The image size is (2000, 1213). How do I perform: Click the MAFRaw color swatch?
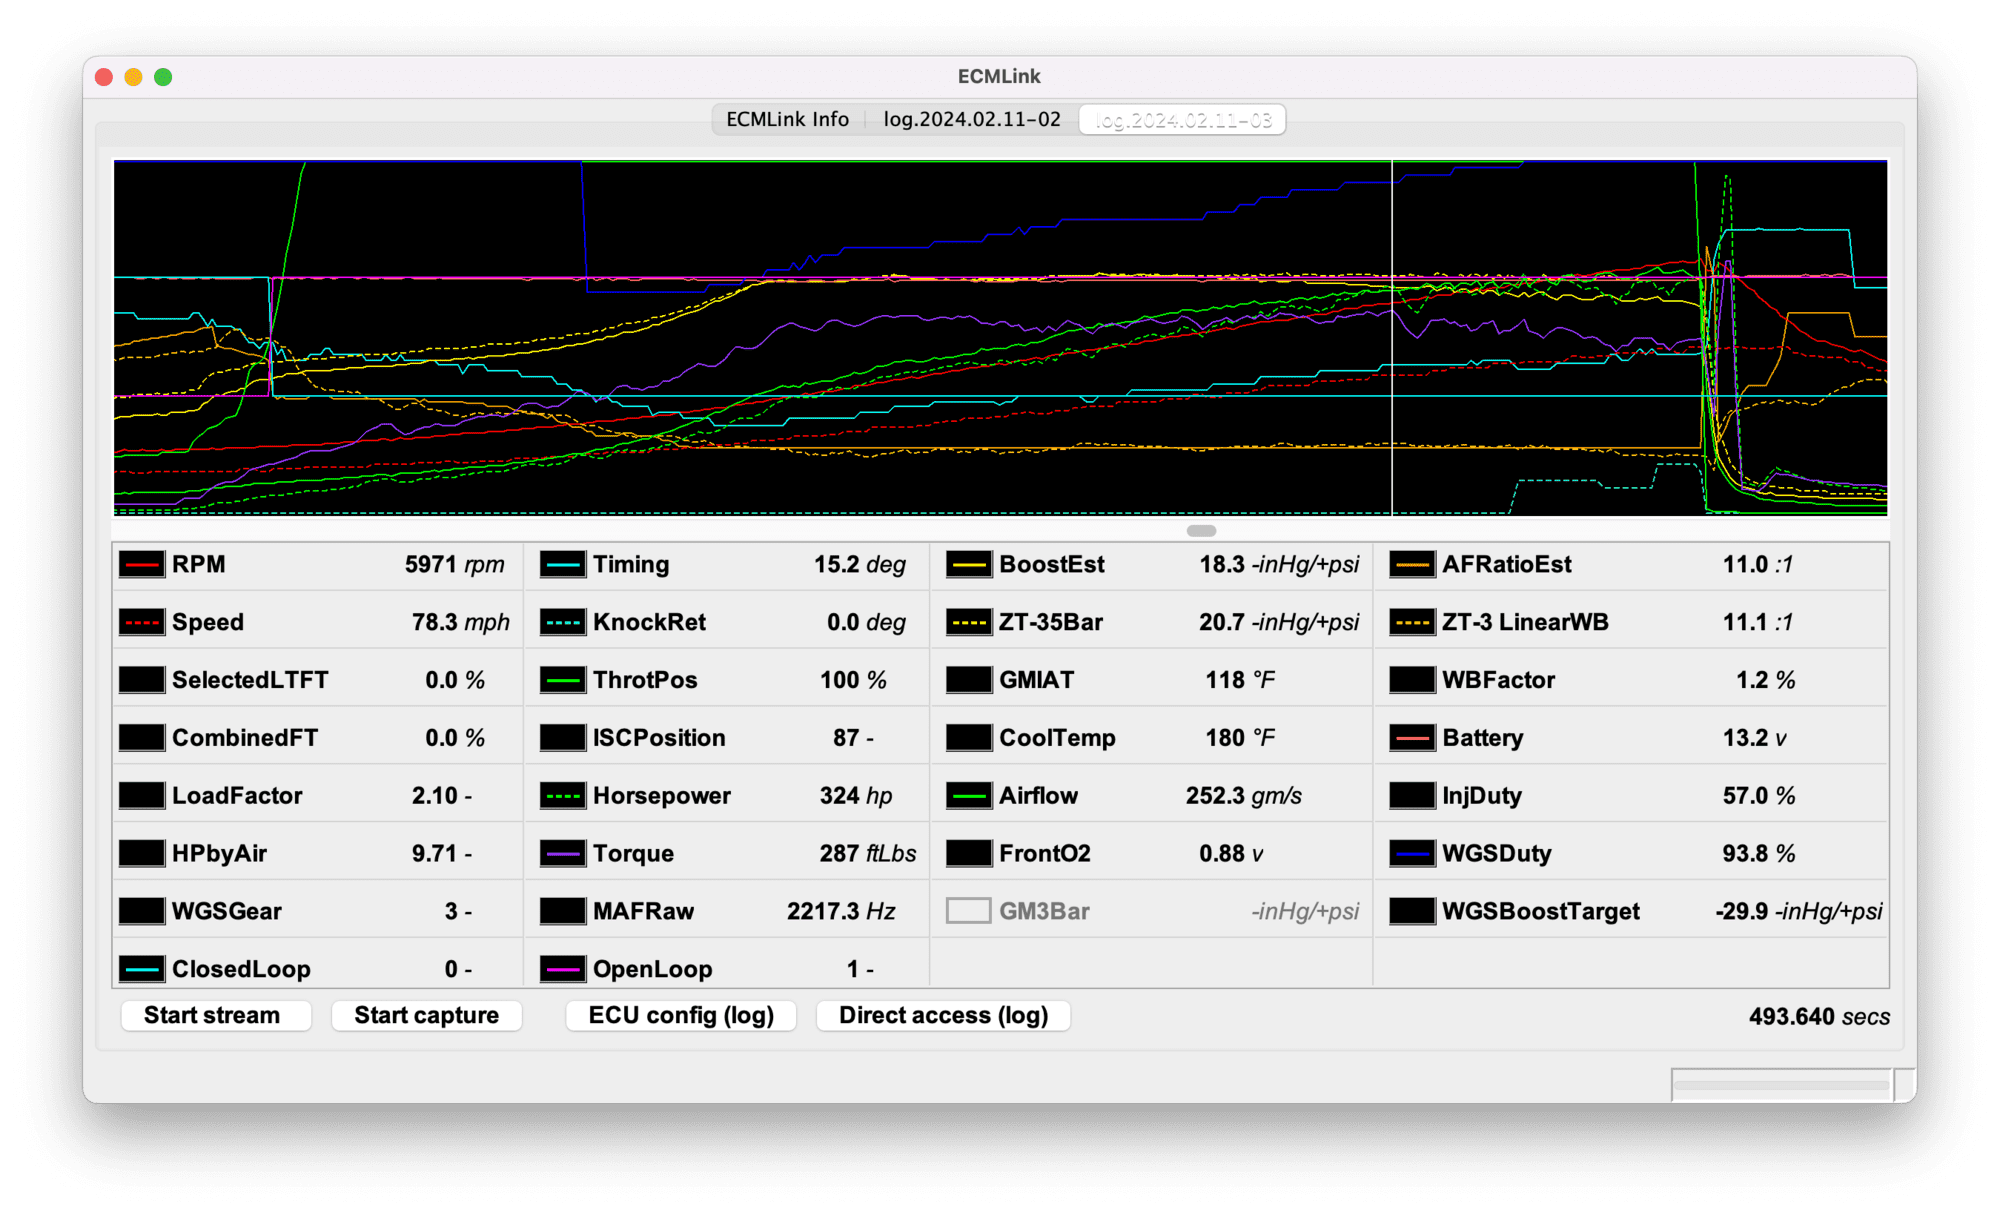point(563,911)
